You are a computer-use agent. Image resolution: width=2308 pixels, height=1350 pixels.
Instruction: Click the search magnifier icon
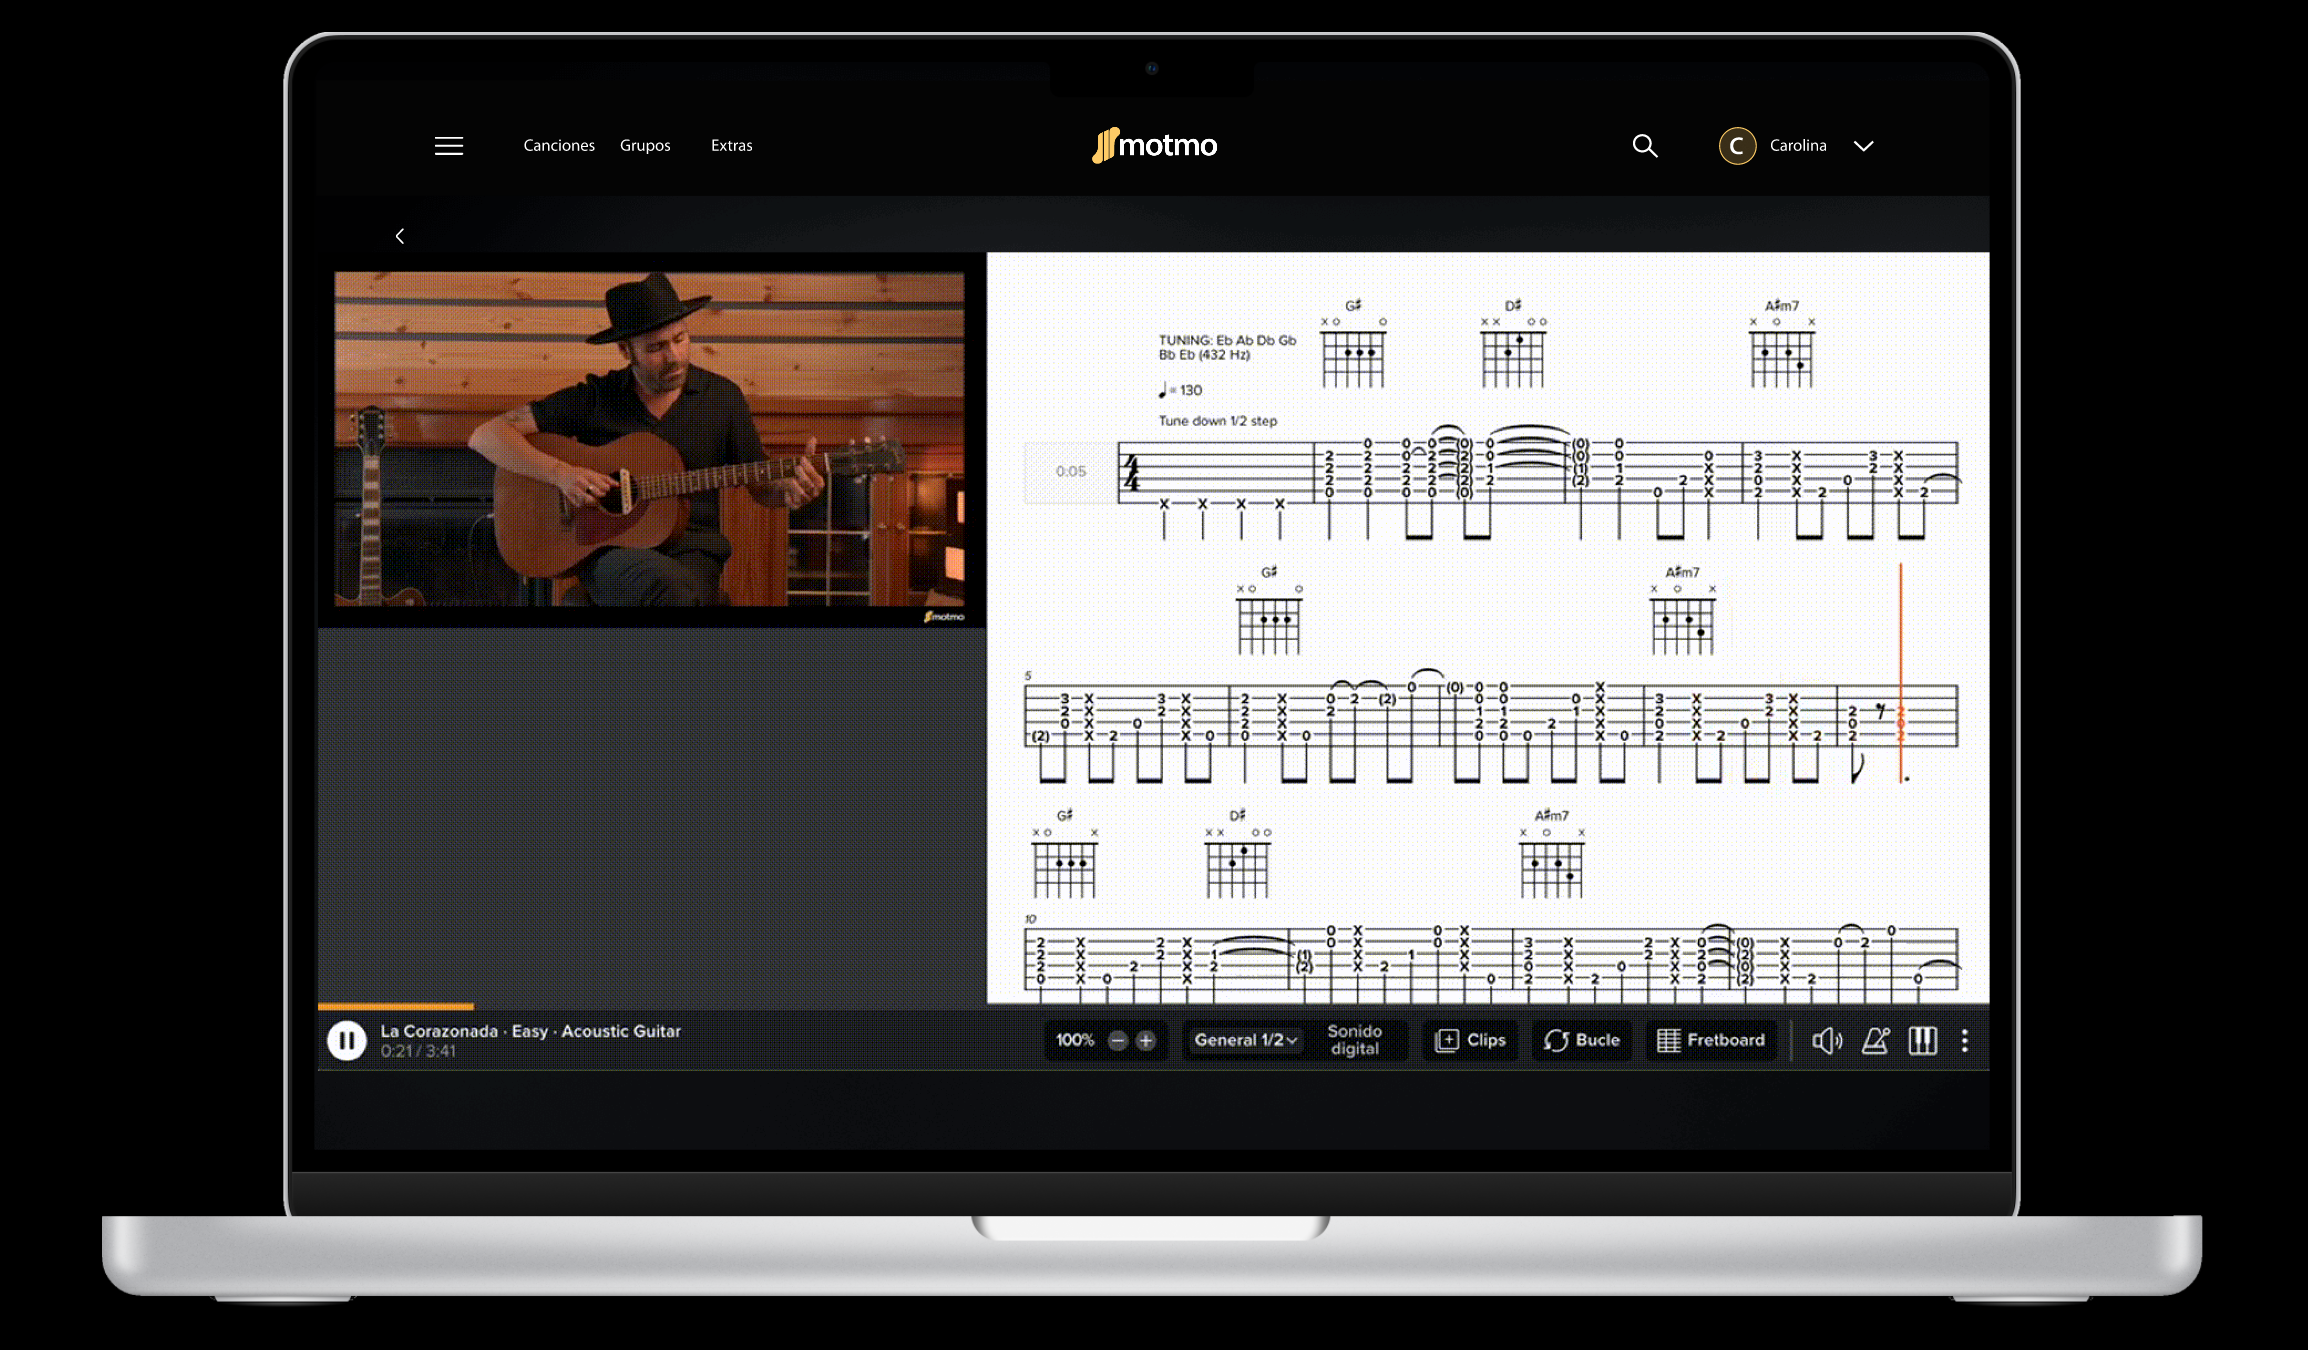(1645, 146)
